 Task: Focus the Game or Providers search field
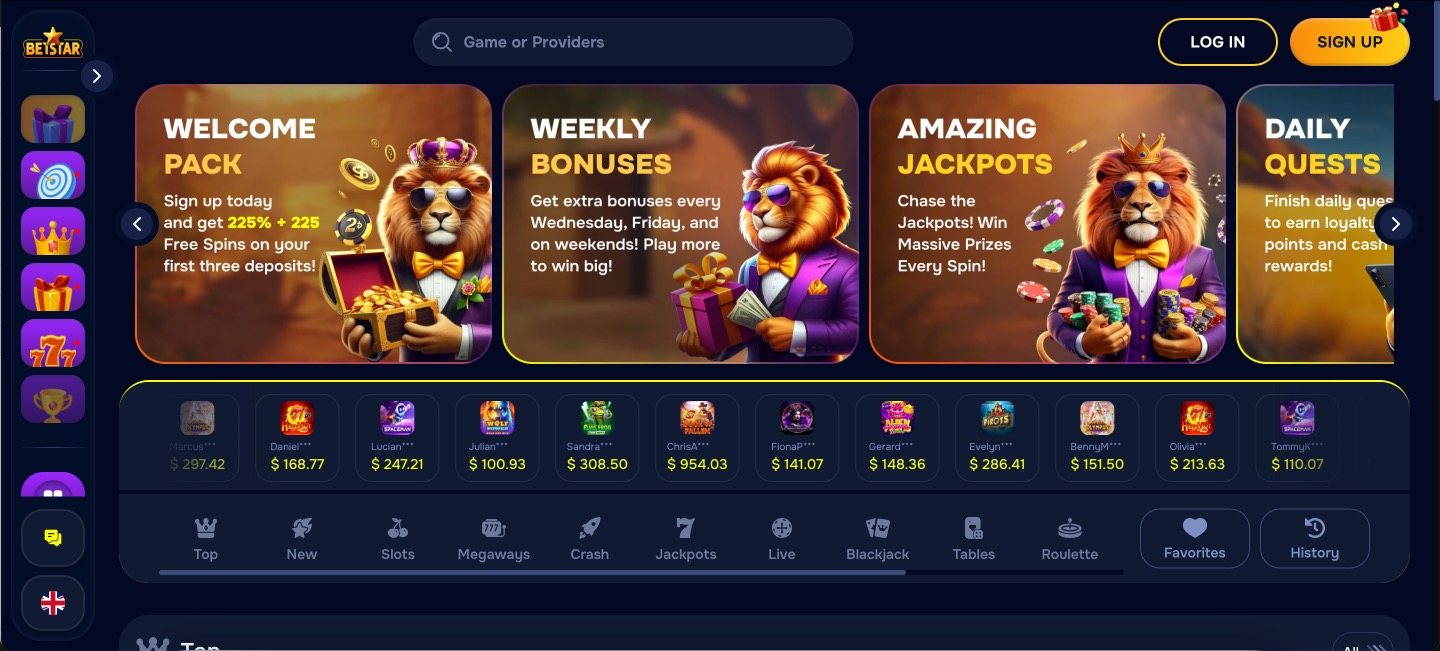[x=633, y=42]
